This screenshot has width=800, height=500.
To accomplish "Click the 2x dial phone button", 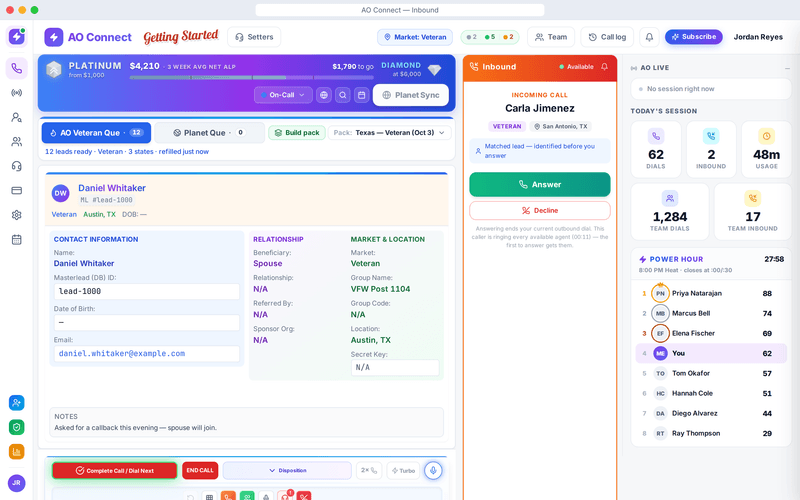I will [x=368, y=470].
